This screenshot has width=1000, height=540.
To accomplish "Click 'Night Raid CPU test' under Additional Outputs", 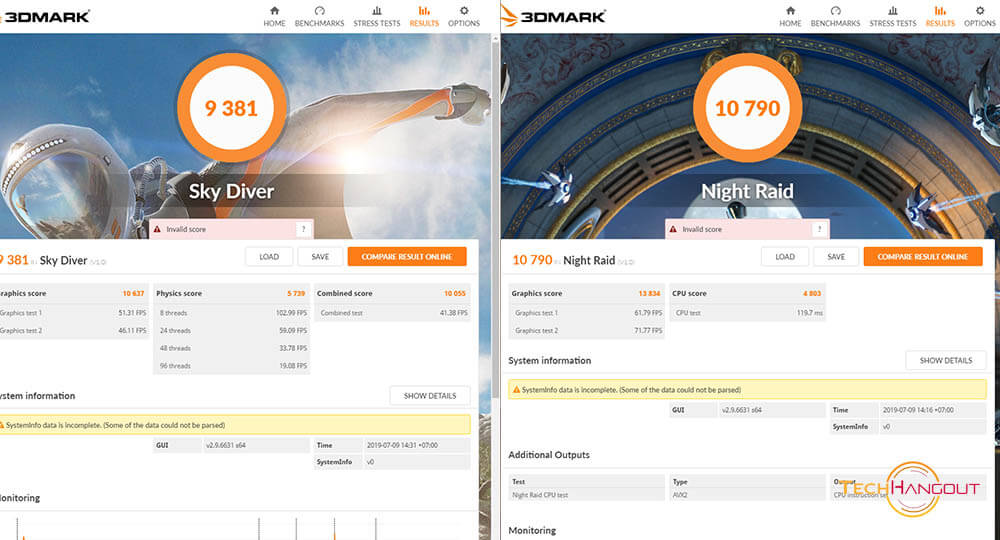I will [x=540, y=495].
